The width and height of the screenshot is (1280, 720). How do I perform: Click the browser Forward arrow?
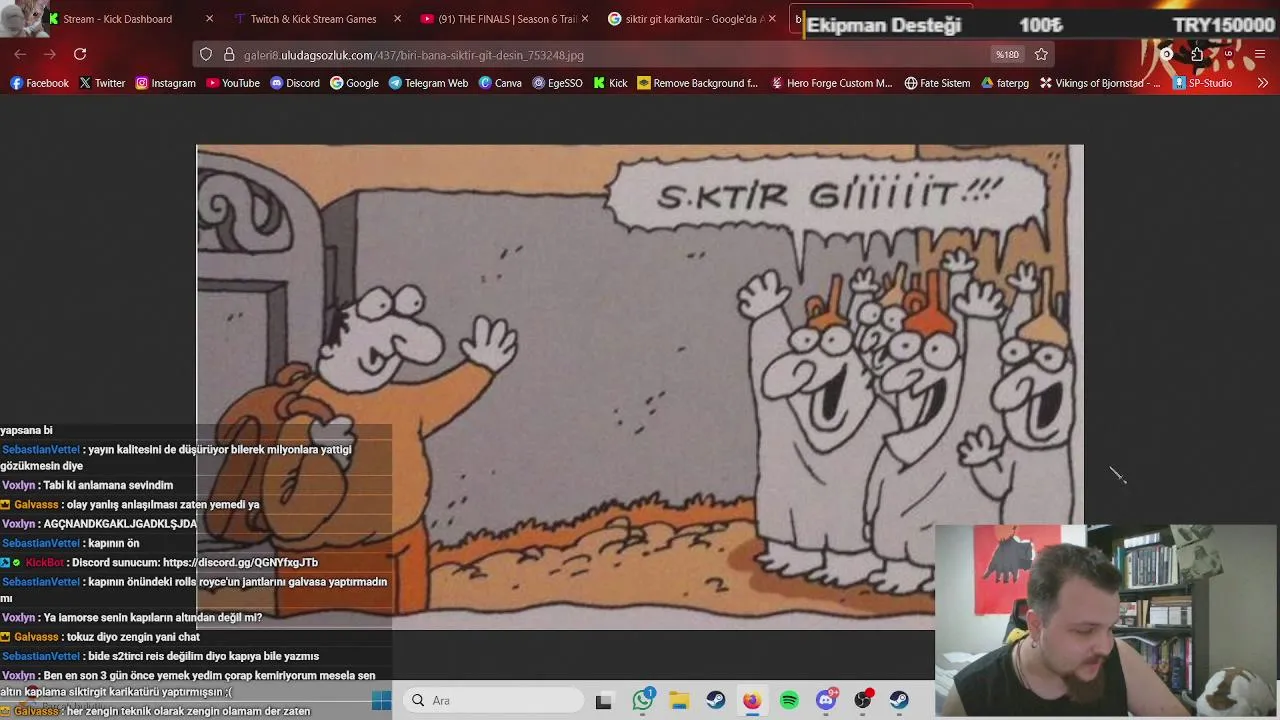(x=48, y=54)
